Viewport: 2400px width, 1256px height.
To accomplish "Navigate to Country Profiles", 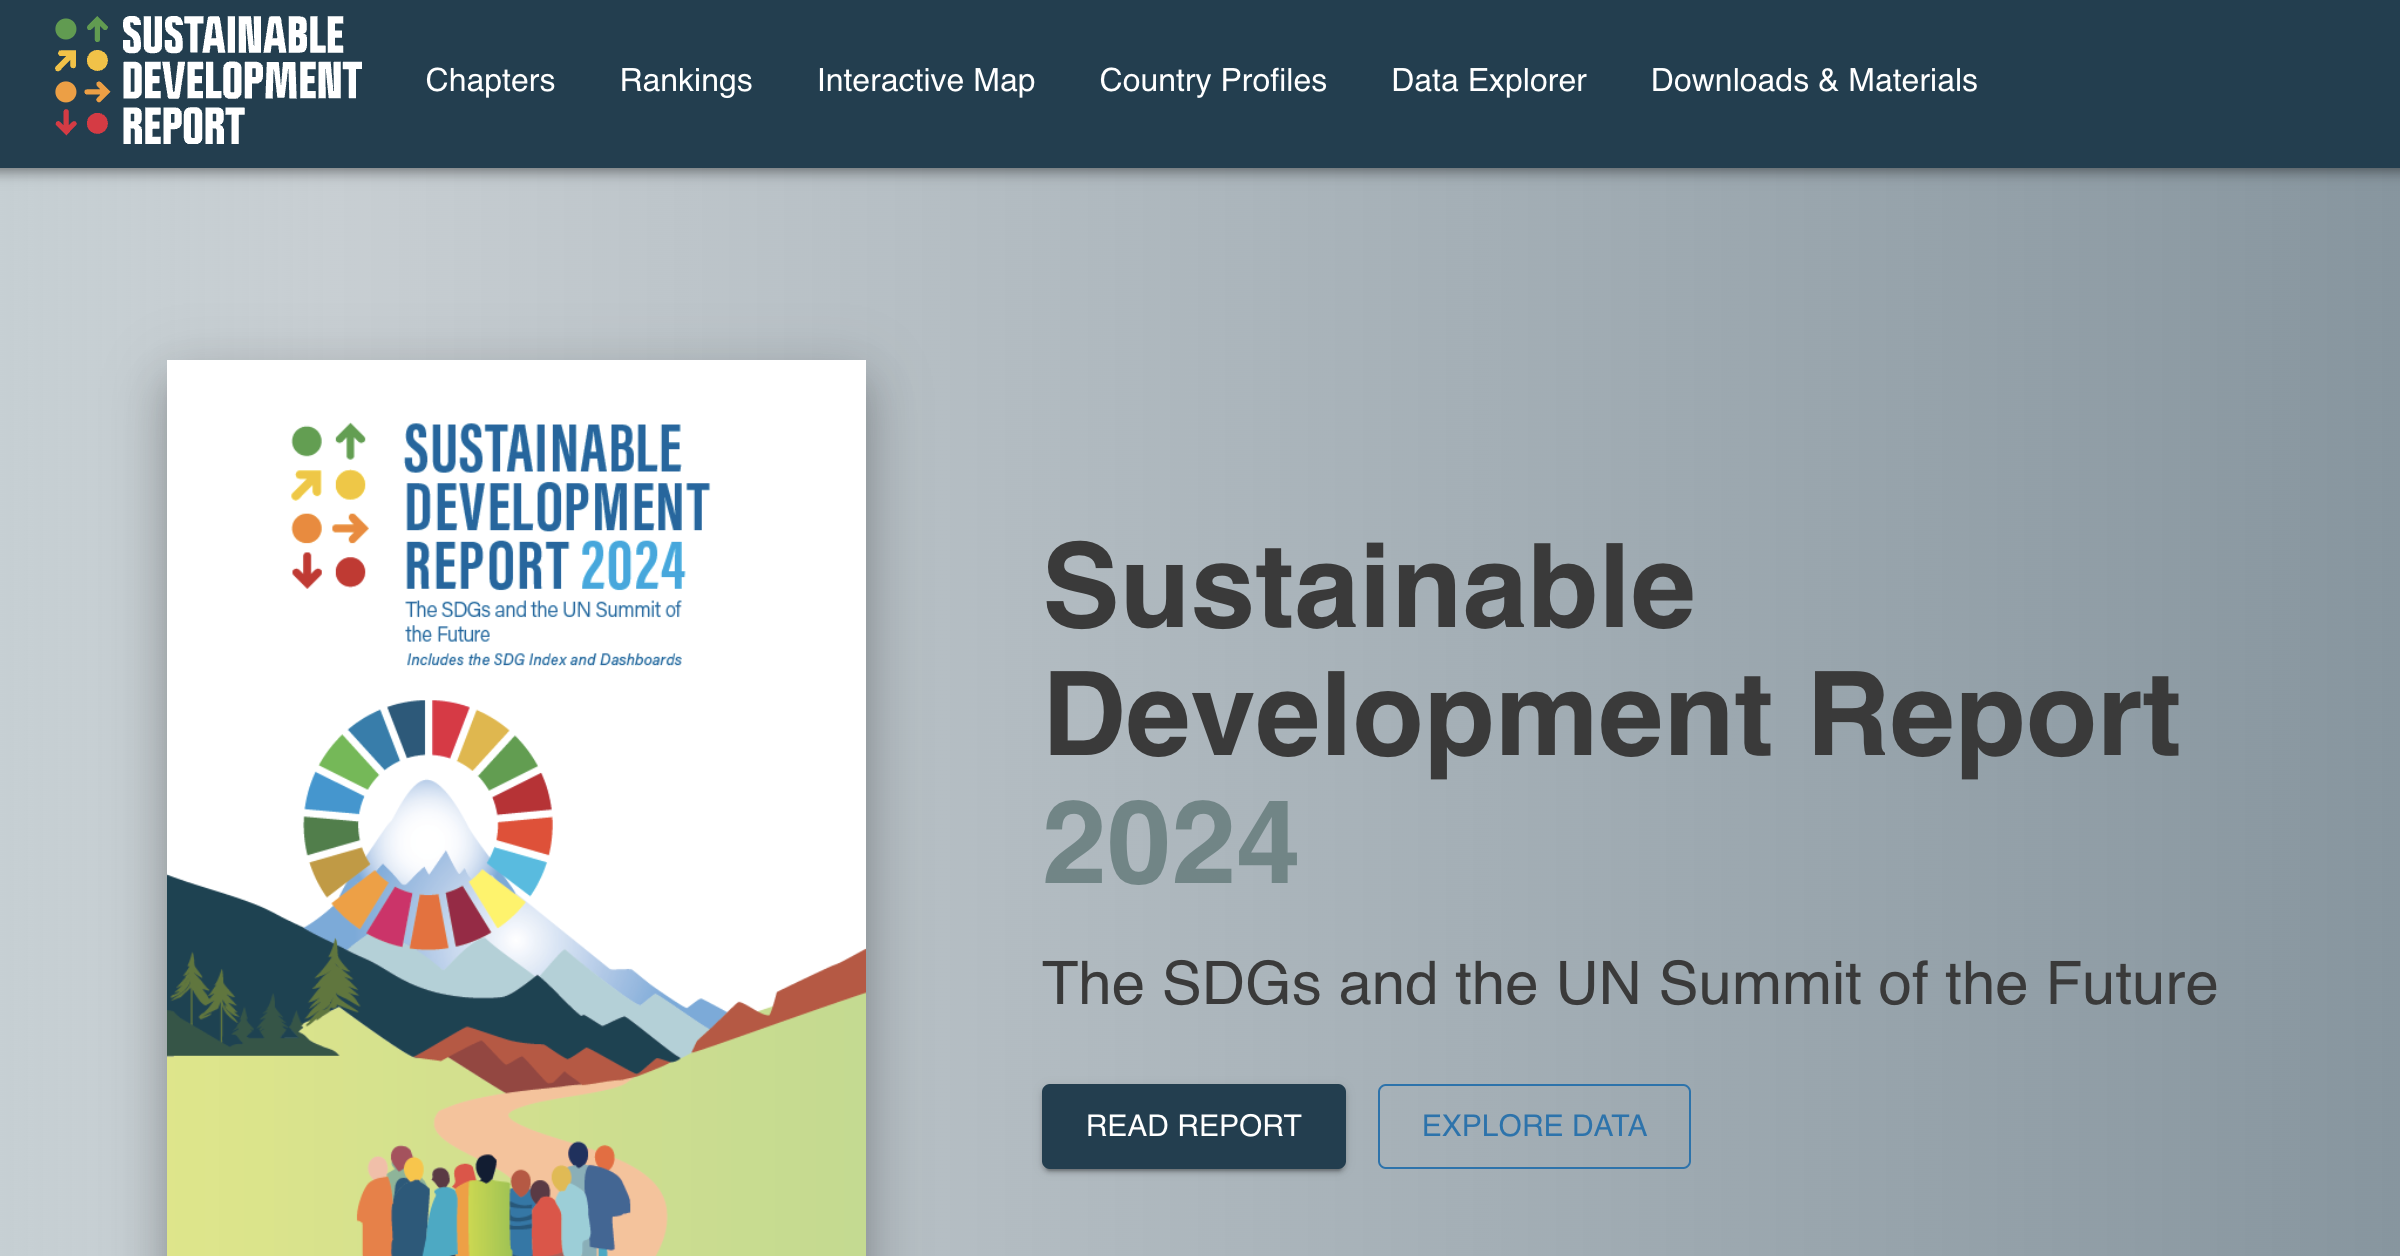I will [1213, 80].
